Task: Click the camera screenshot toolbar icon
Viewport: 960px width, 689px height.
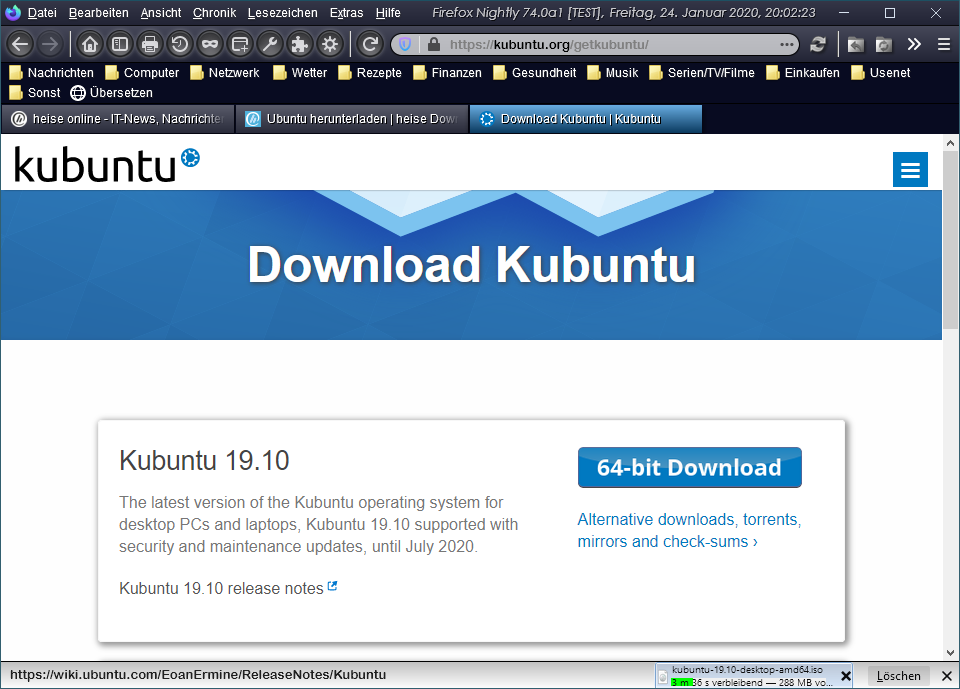Action: [883, 44]
